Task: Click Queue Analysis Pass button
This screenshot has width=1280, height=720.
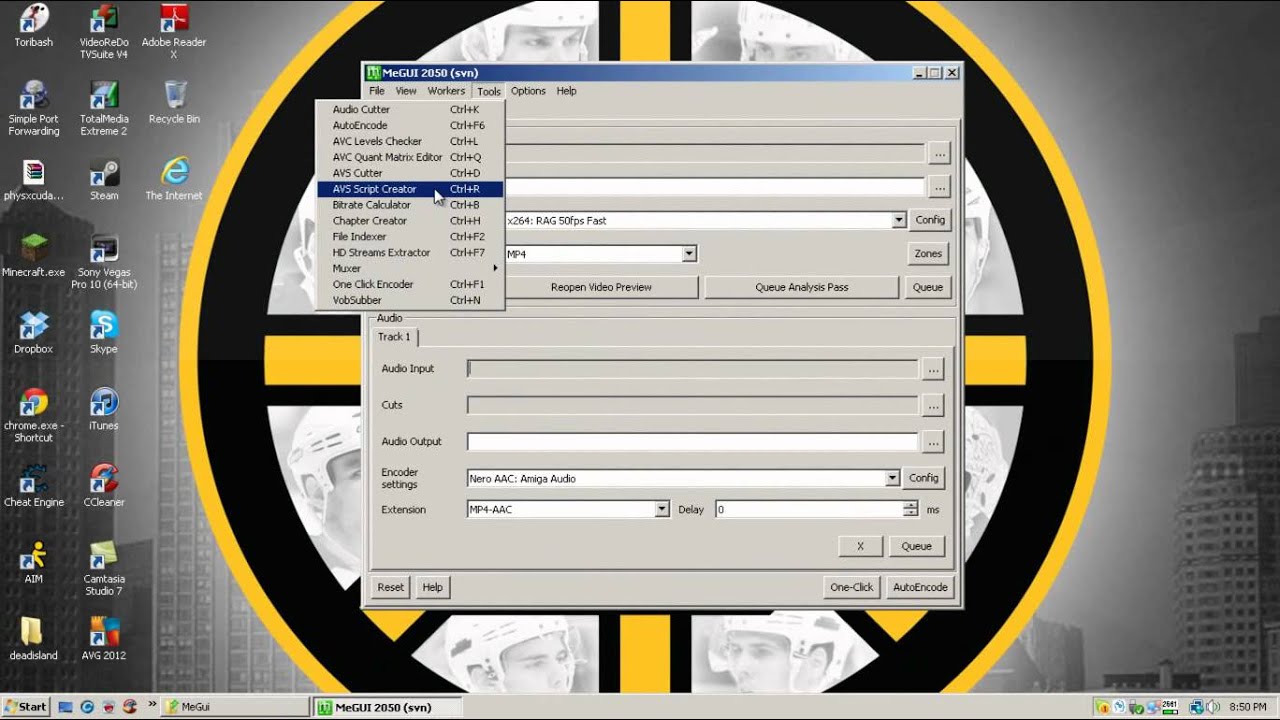Action: 802,287
